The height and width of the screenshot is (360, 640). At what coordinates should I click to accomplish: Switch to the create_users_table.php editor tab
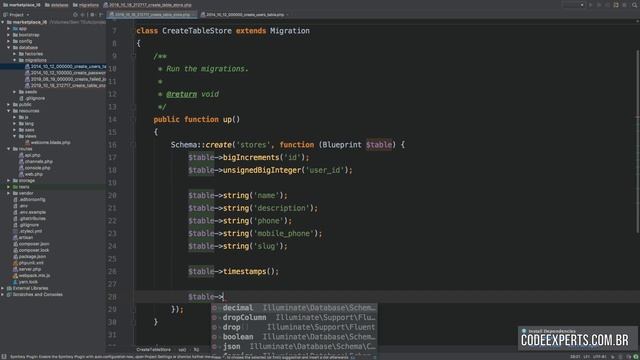point(244,15)
